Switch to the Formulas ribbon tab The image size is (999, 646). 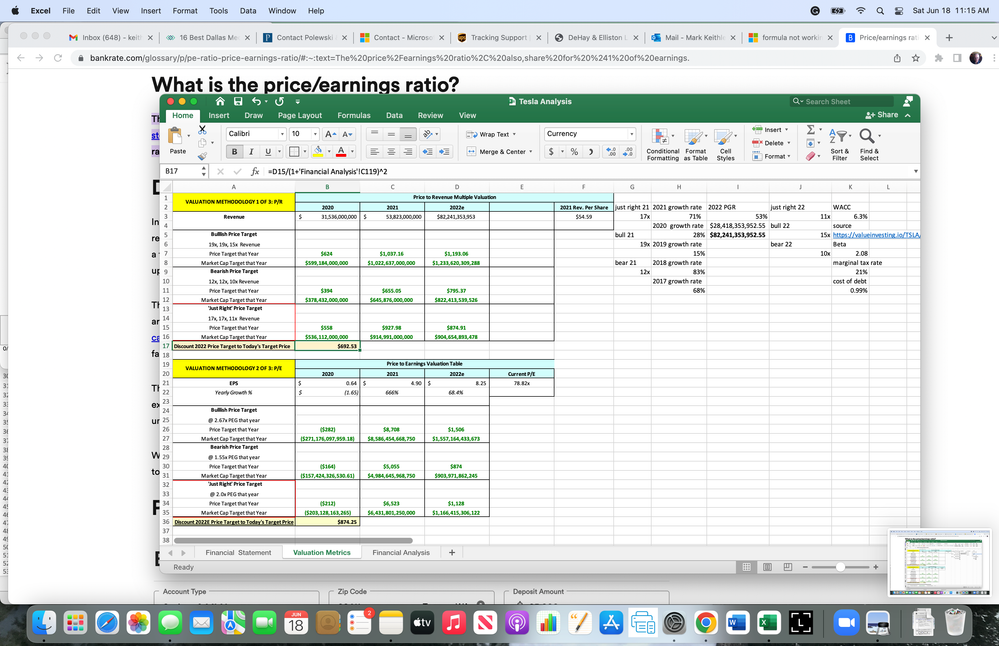click(354, 115)
